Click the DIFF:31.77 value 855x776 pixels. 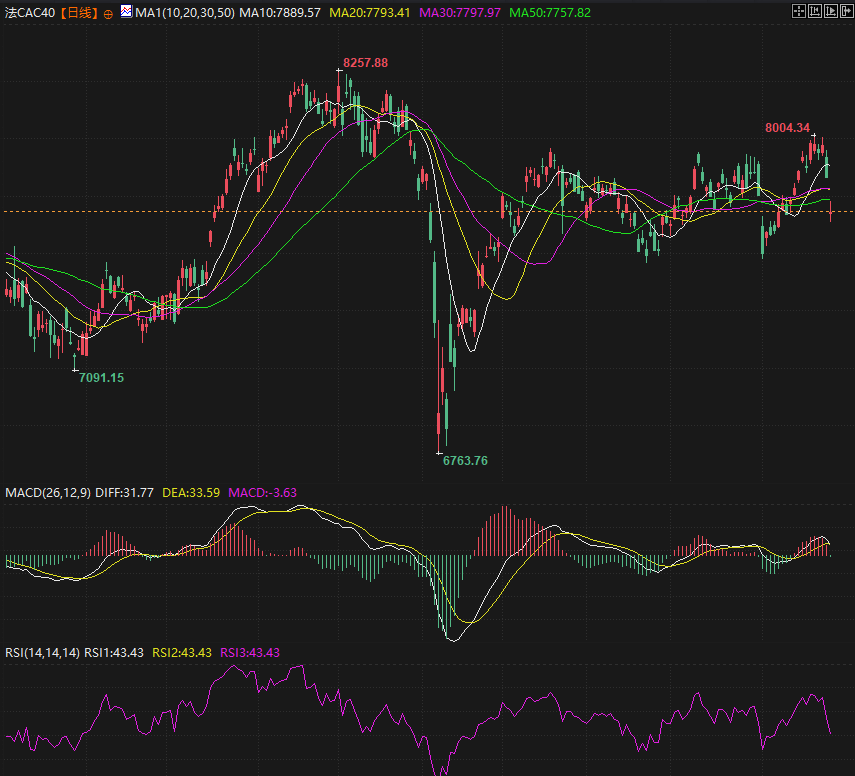pyautogui.click(x=124, y=492)
